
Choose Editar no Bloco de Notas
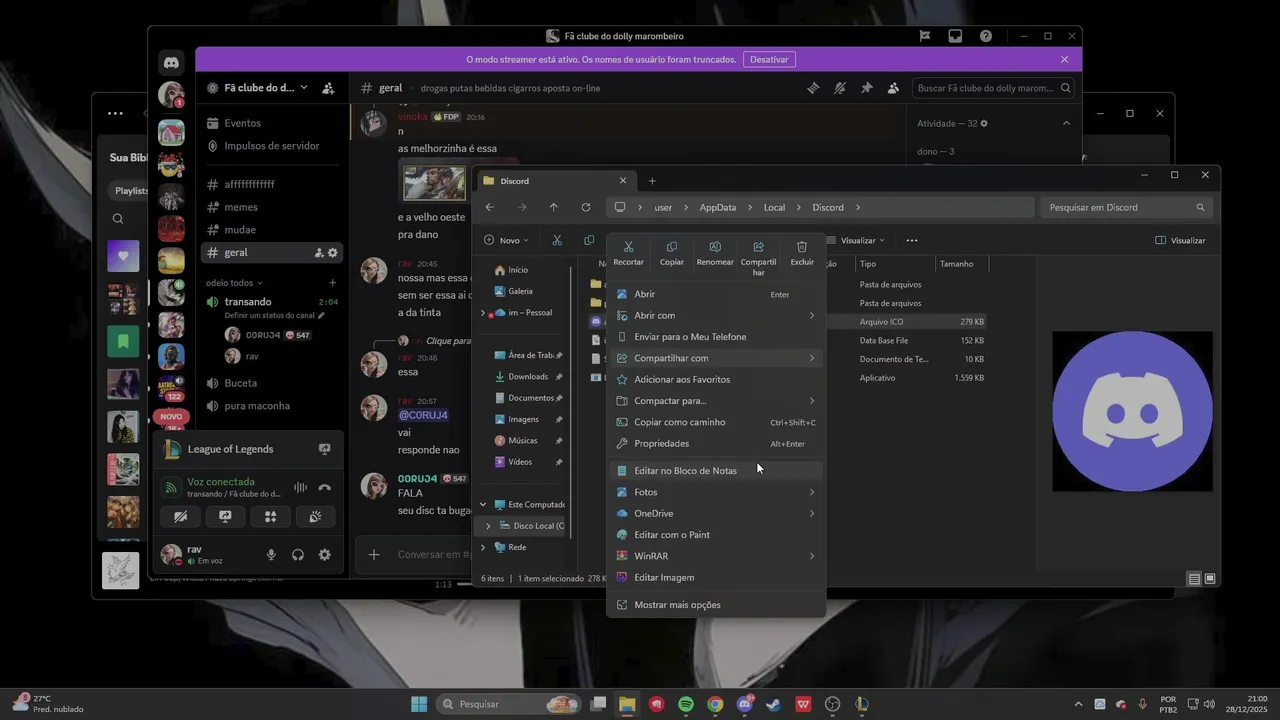coord(716,471)
